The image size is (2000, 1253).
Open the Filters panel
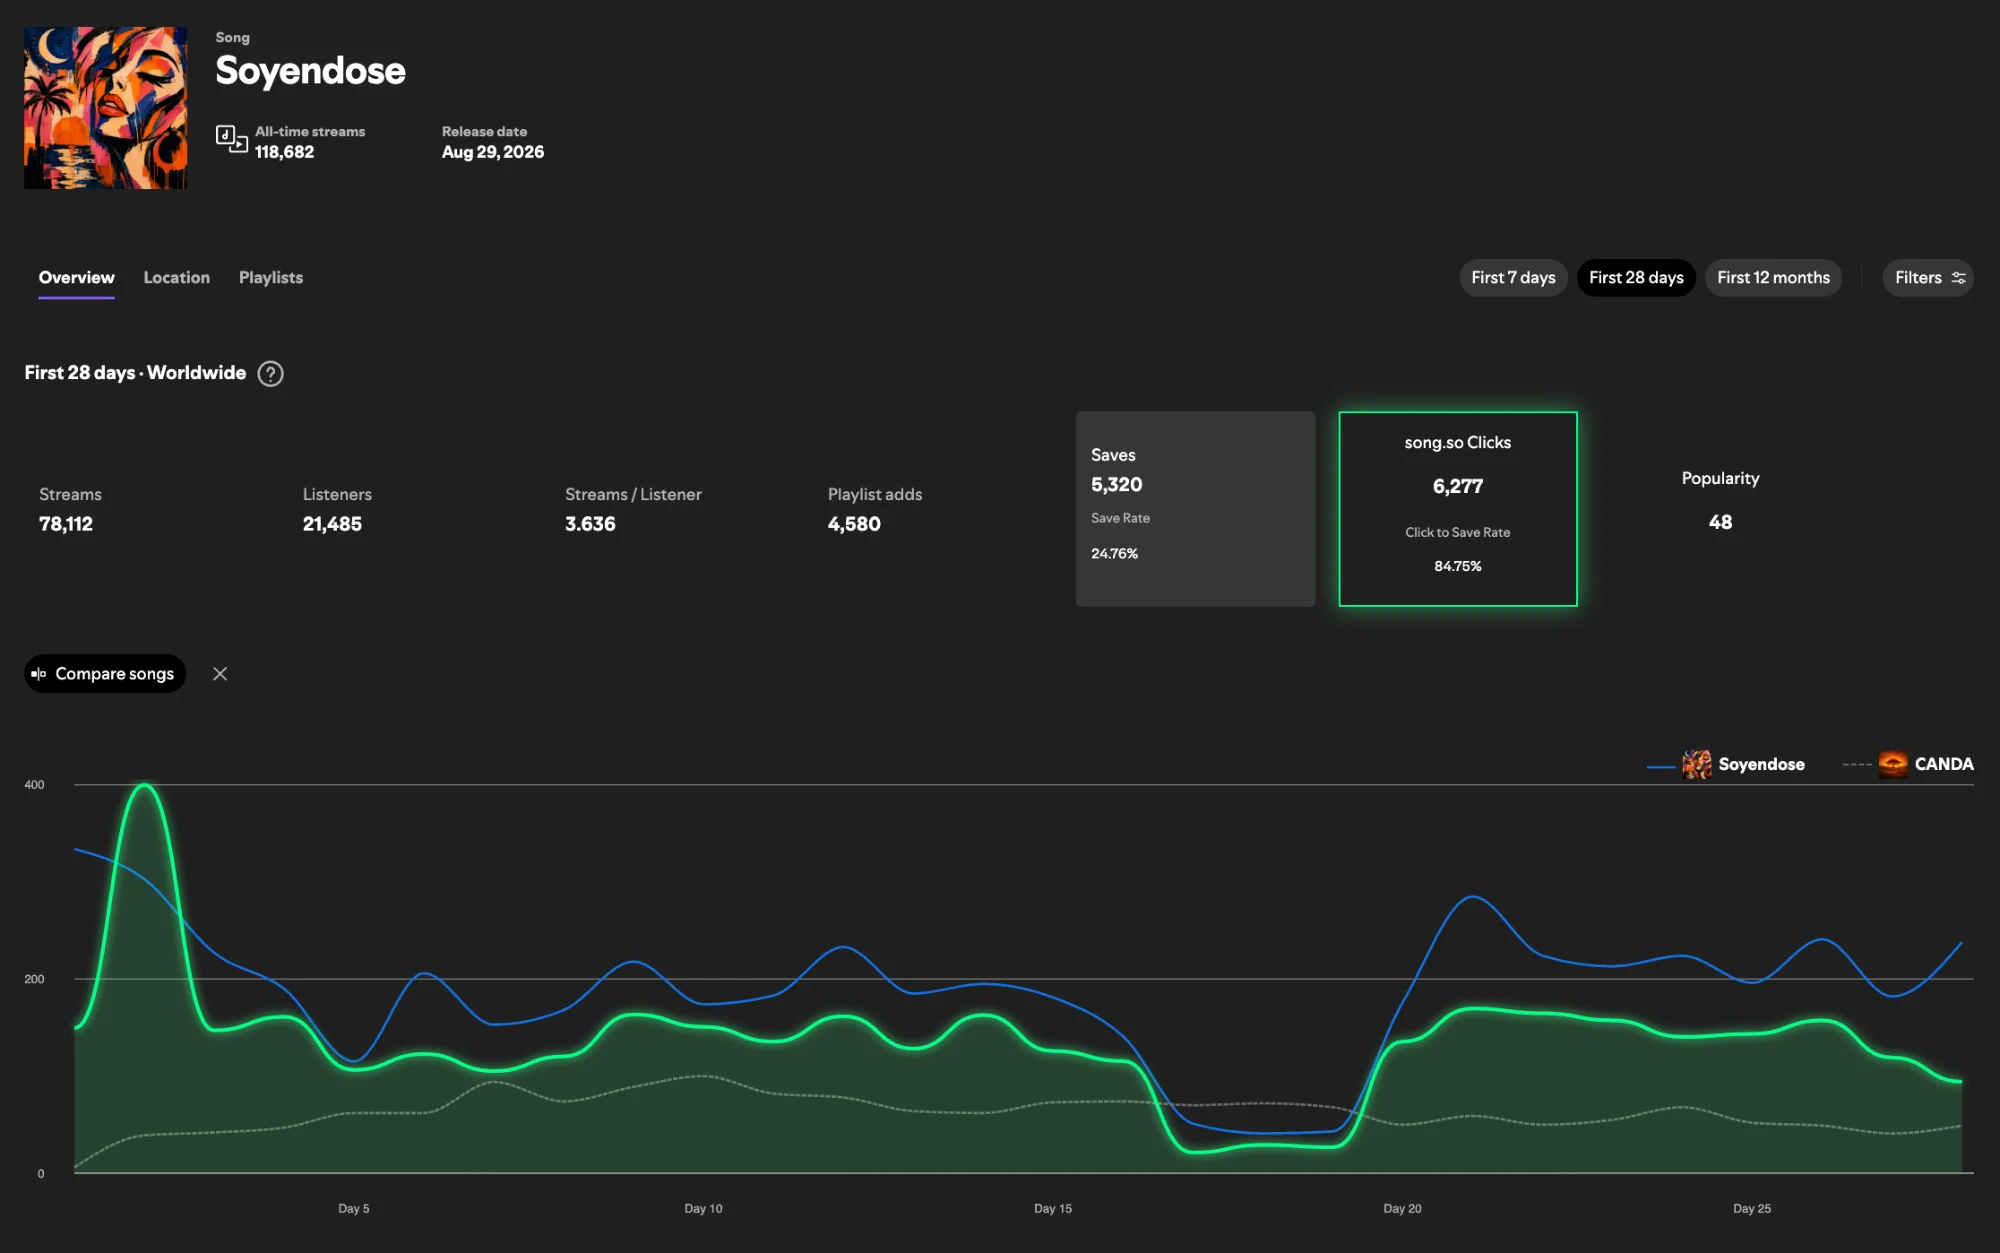[x=1929, y=278]
